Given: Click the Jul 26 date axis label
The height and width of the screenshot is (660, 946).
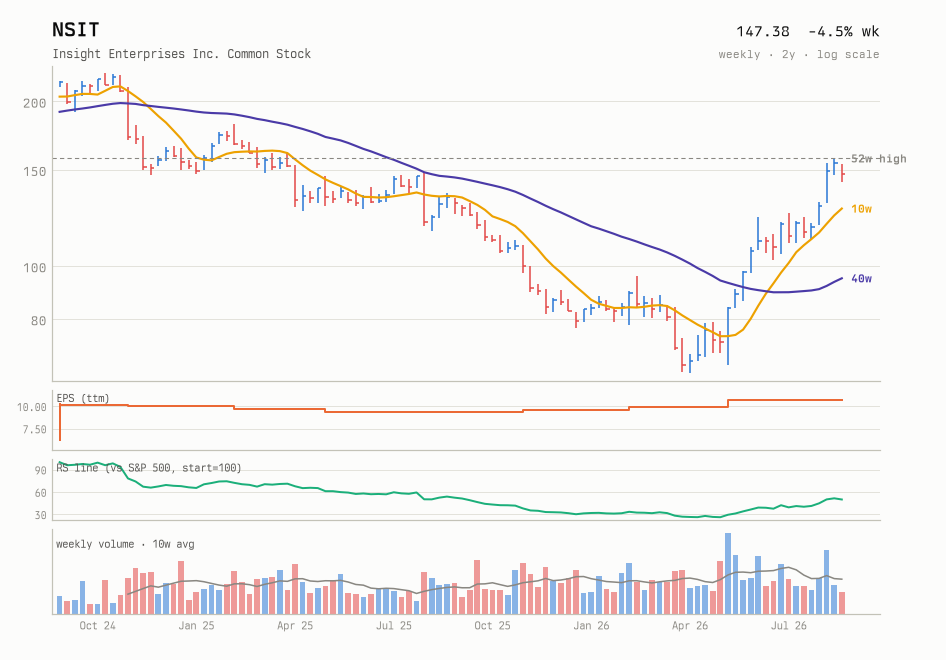Looking at the screenshot, I should [789, 626].
